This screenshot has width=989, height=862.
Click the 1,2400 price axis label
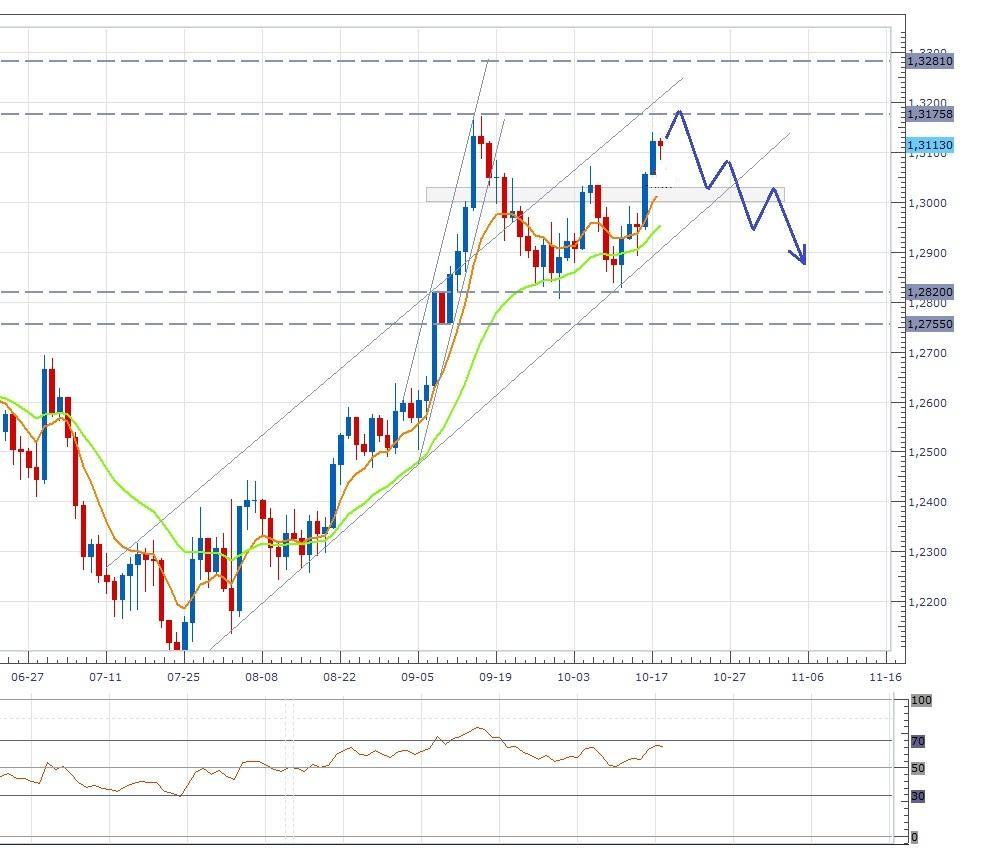tap(927, 503)
